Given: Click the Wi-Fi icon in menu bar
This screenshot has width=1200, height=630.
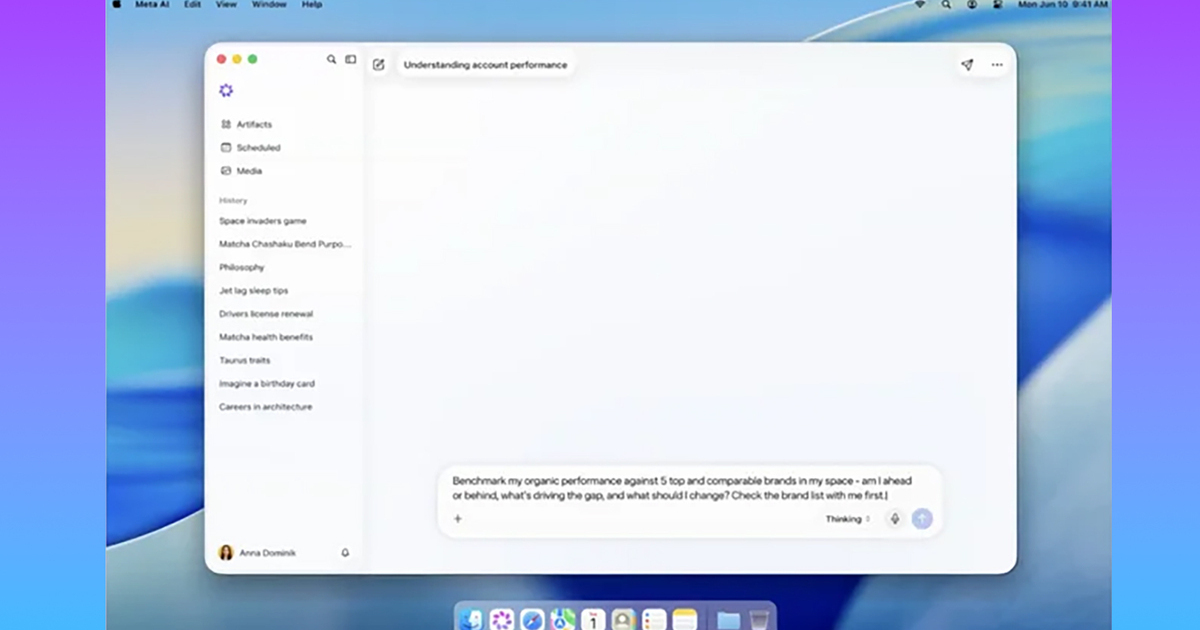Looking at the screenshot, I should click(x=920, y=5).
